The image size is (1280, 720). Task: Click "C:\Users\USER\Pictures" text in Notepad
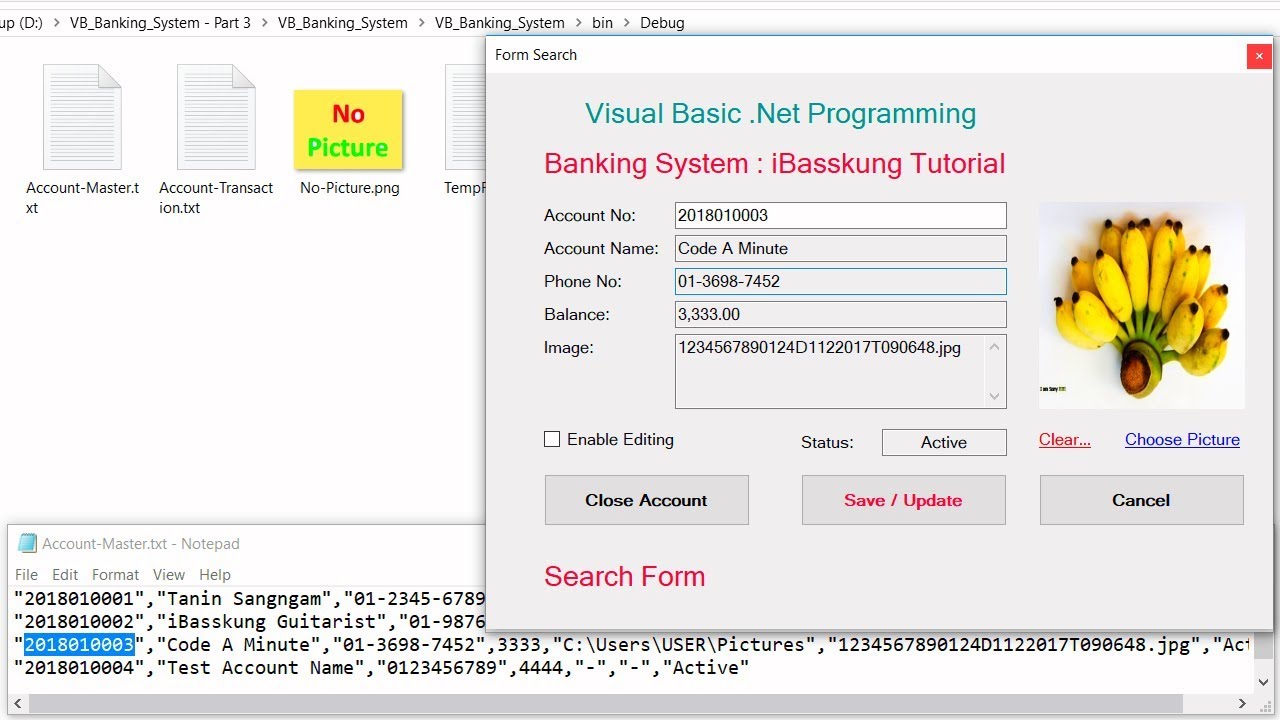[x=683, y=645]
